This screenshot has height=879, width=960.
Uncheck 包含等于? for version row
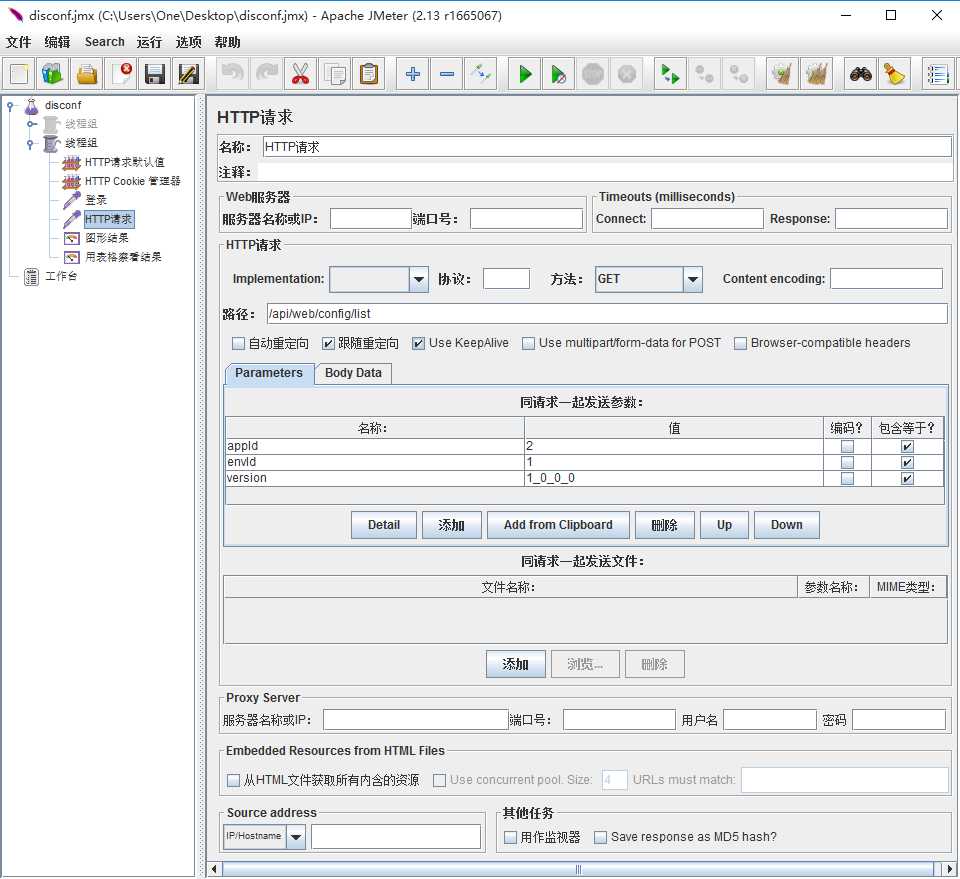click(907, 479)
